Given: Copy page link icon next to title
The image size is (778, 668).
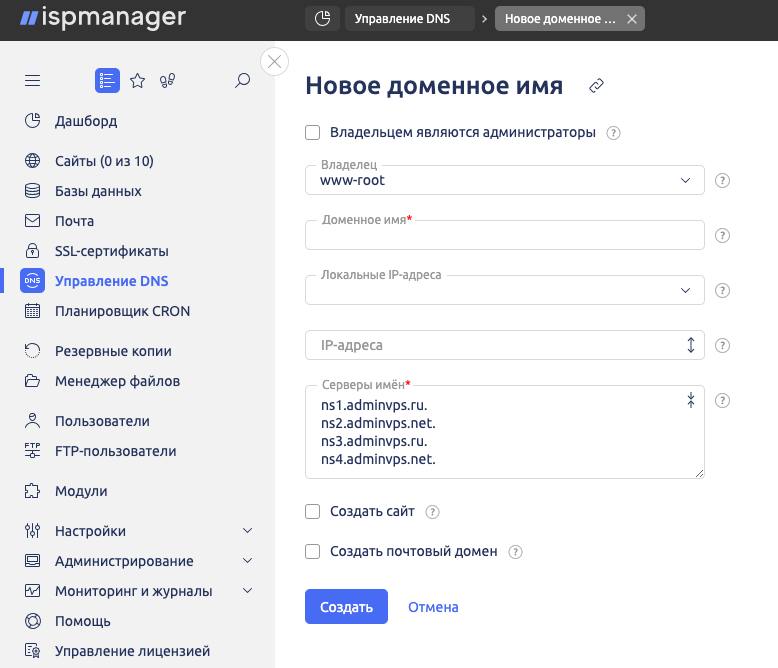Looking at the screenshot, I should click(597, 86).
